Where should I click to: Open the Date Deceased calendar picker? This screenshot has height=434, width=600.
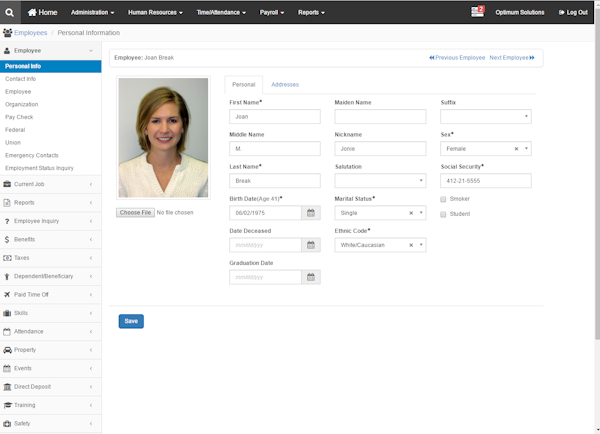click(x=311, y=245)
